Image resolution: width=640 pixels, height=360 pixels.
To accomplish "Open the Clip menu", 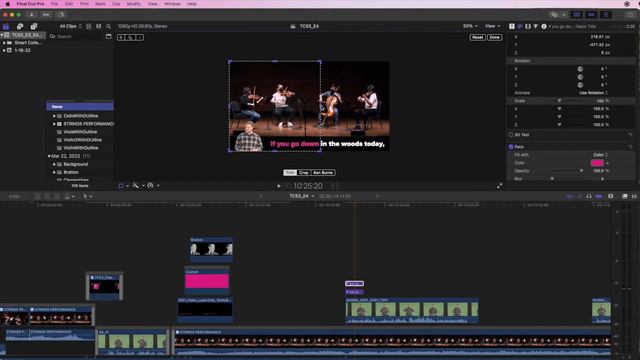I will click(116, 4).
